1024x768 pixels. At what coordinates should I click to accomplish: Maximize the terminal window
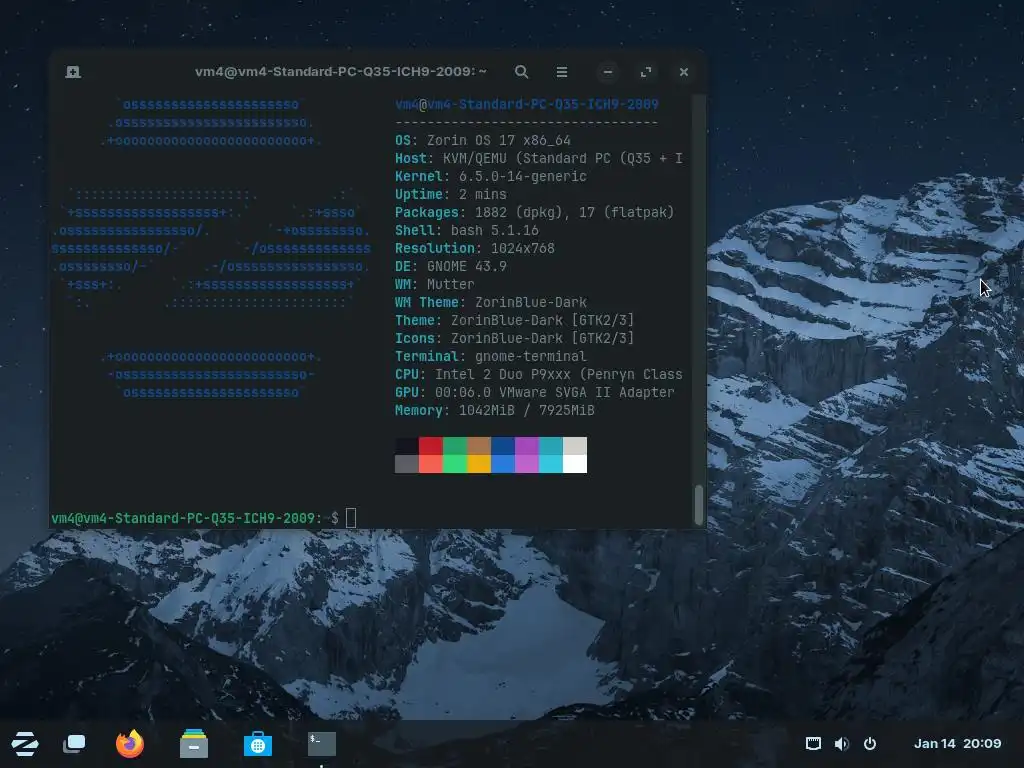(646, 72)
